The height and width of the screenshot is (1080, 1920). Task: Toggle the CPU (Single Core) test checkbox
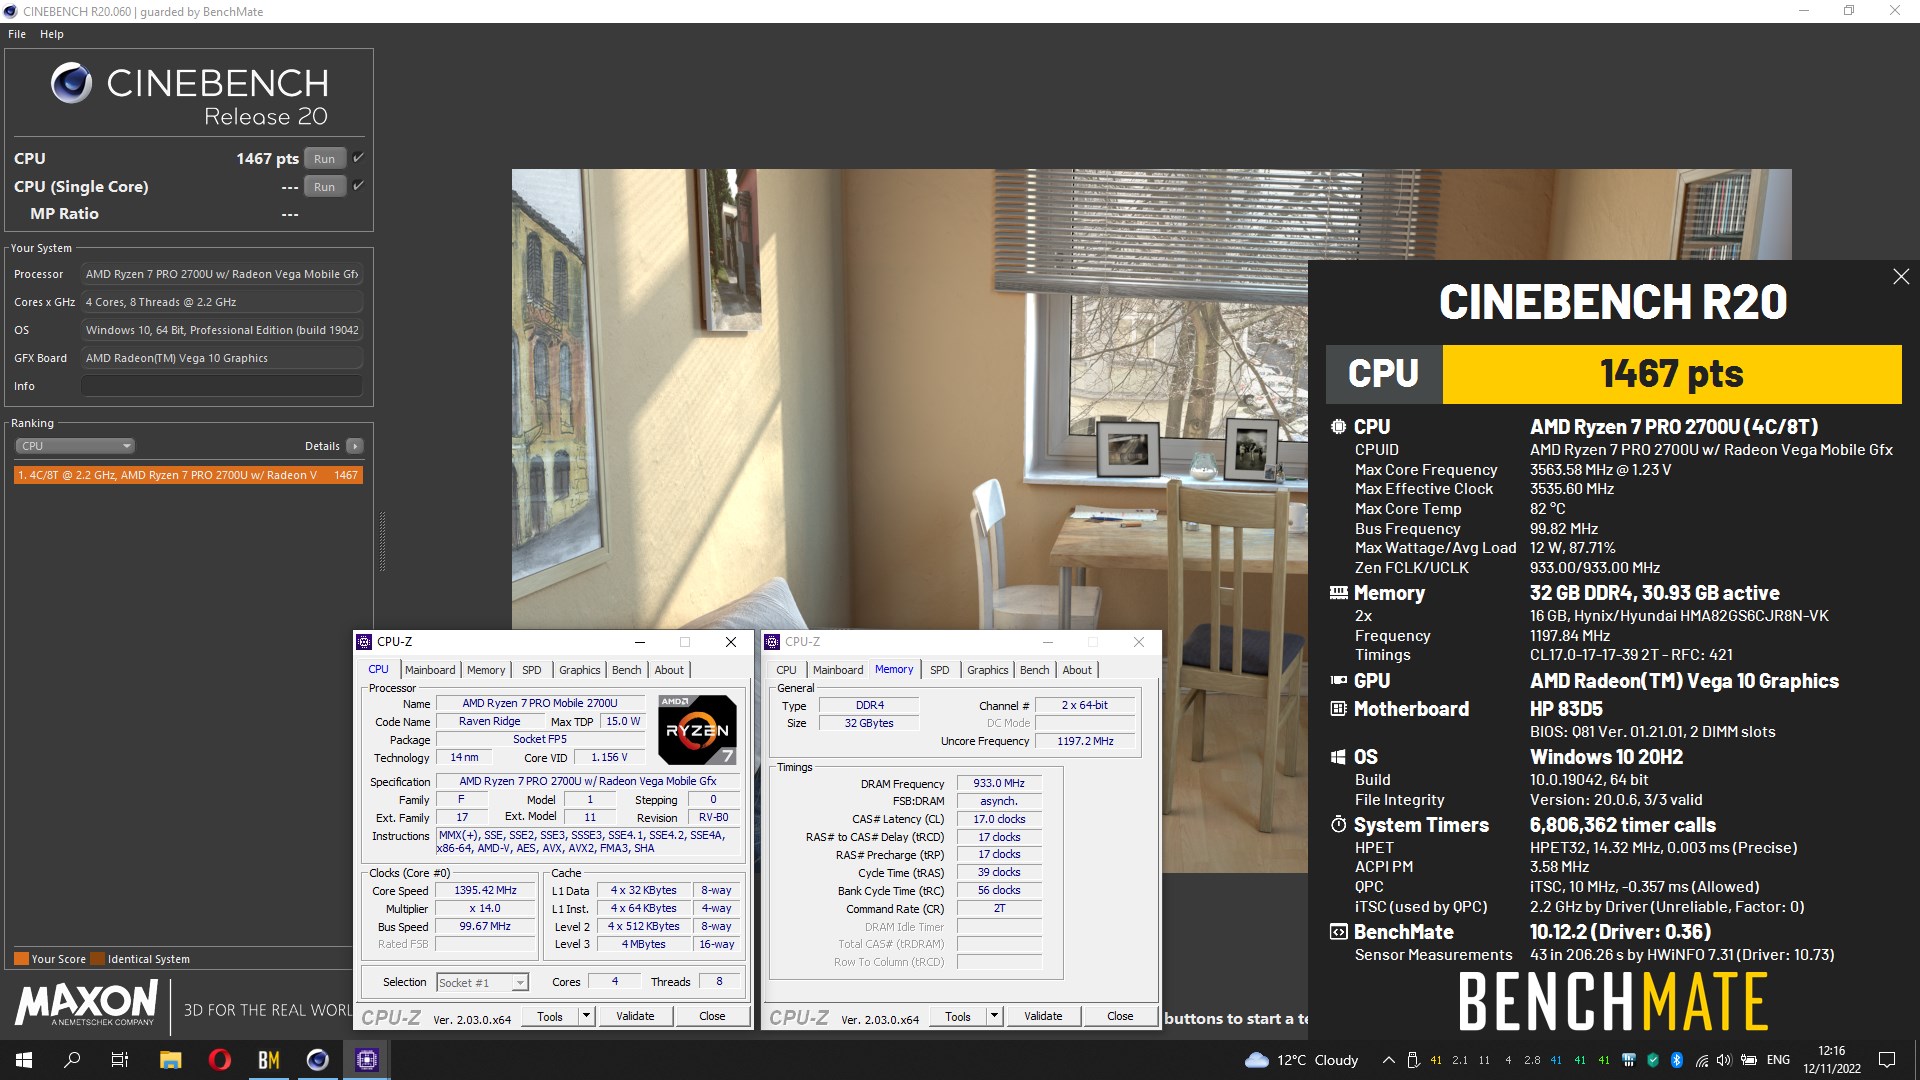358,185
